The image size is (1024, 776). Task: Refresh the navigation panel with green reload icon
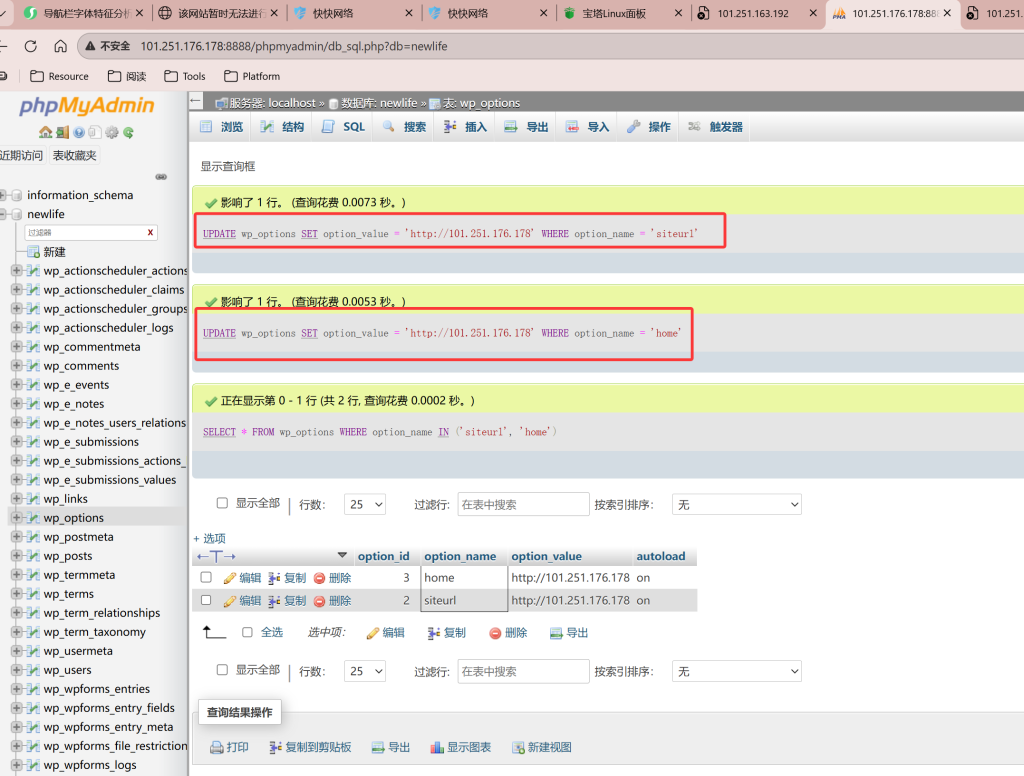(x=128, y=132)
